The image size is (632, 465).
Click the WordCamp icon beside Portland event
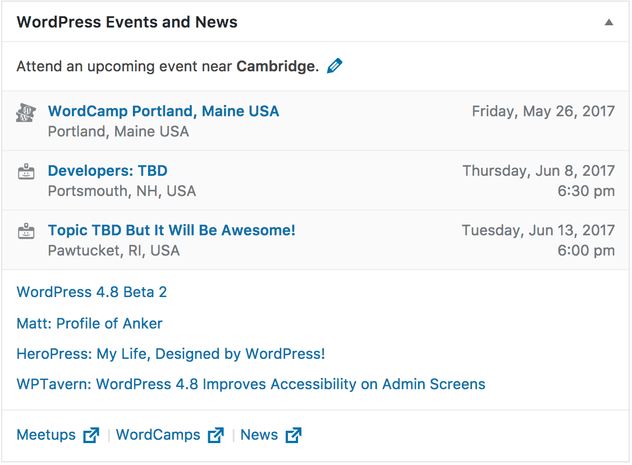click(26, 112)
